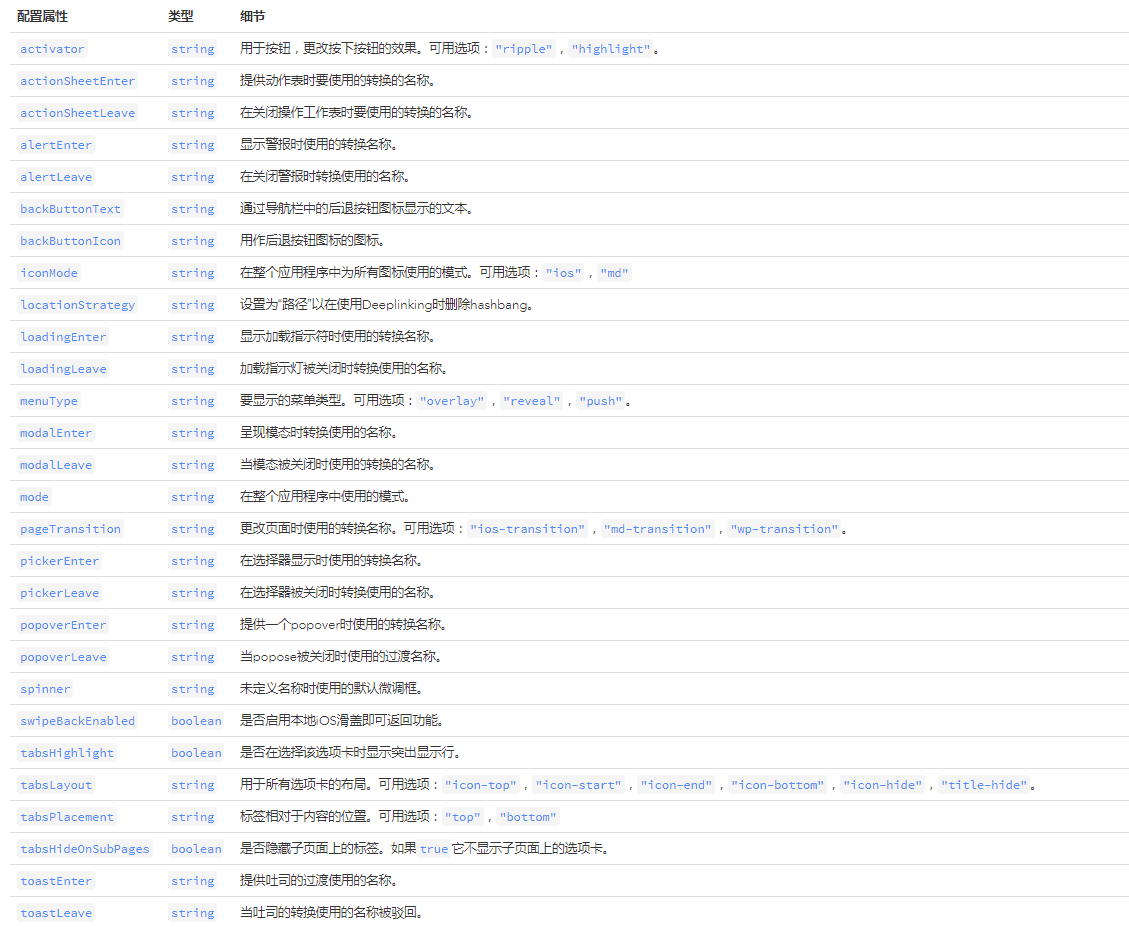The image size is (1129, 931).
Task: Select the "iconMode" property name
Action: (49, 273)
